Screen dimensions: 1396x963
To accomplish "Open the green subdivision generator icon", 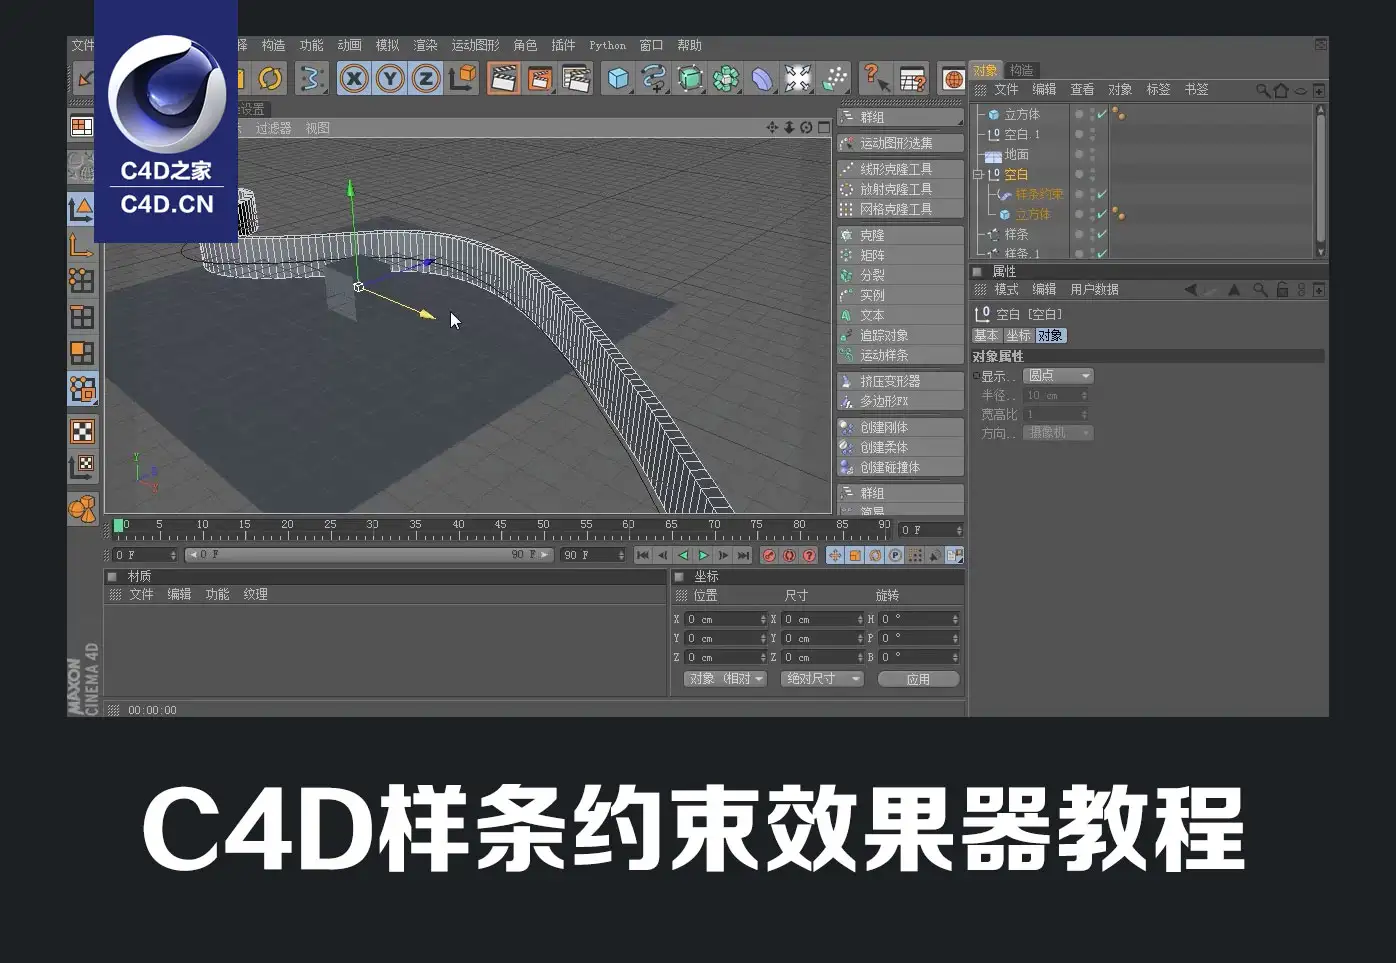I will pyautogui.click(x=690, y=78).
